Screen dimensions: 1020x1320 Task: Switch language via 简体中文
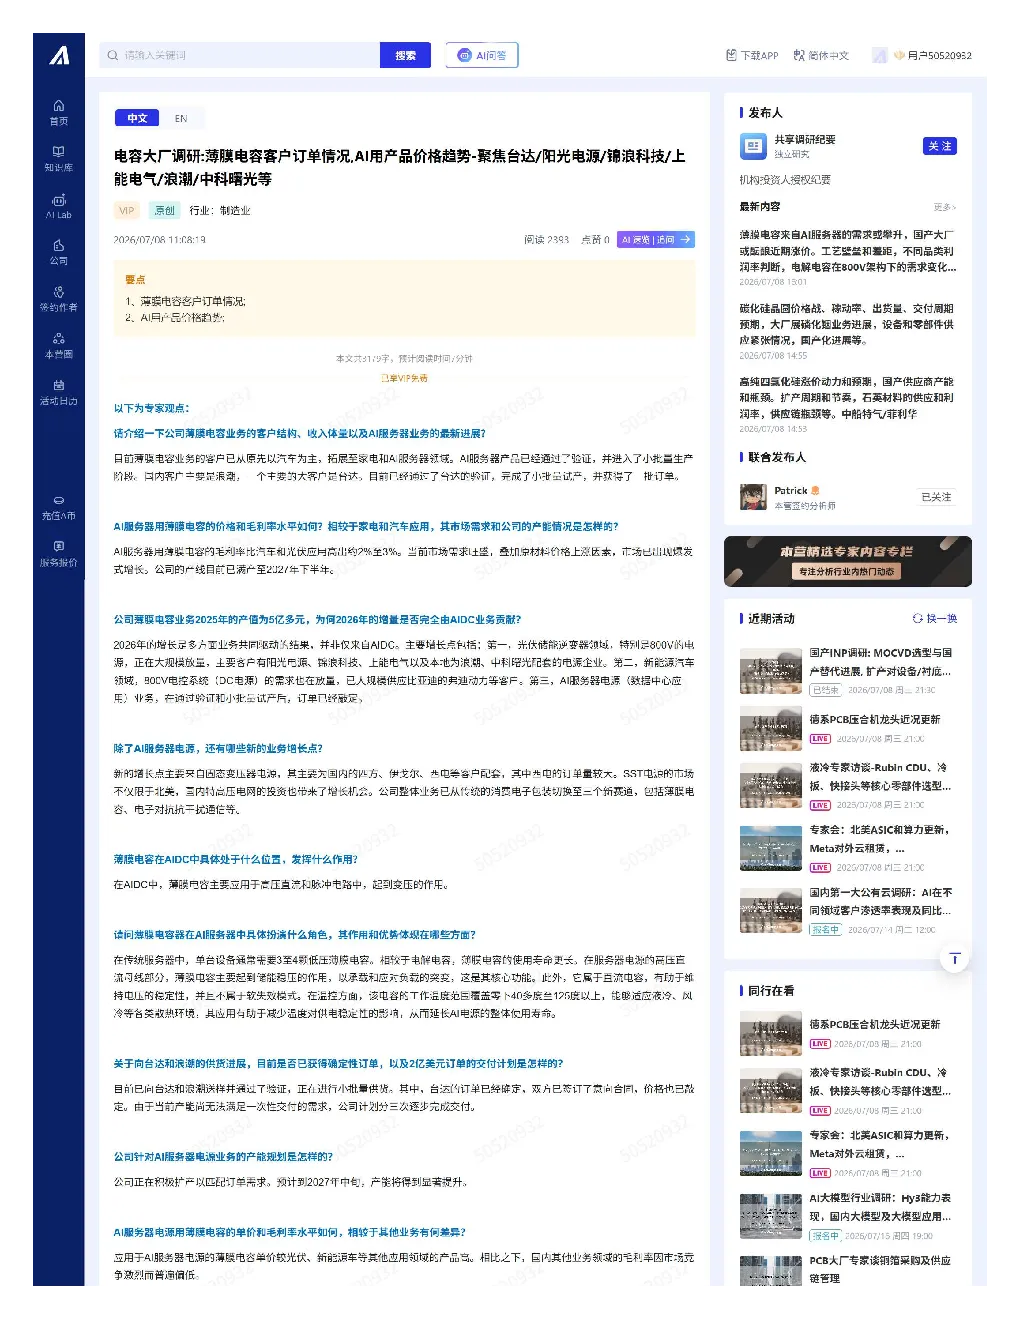click(821, 55)
